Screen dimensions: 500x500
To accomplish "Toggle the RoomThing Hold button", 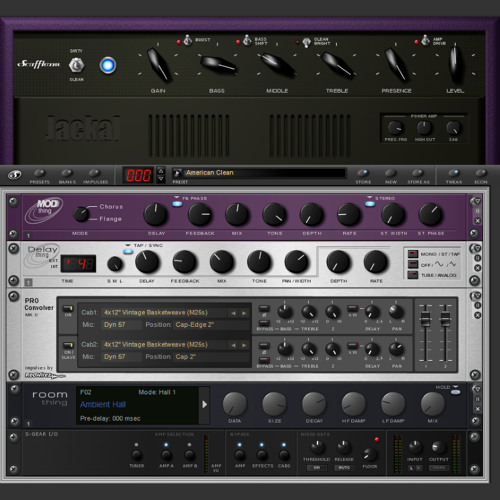I will pos(455,392).
